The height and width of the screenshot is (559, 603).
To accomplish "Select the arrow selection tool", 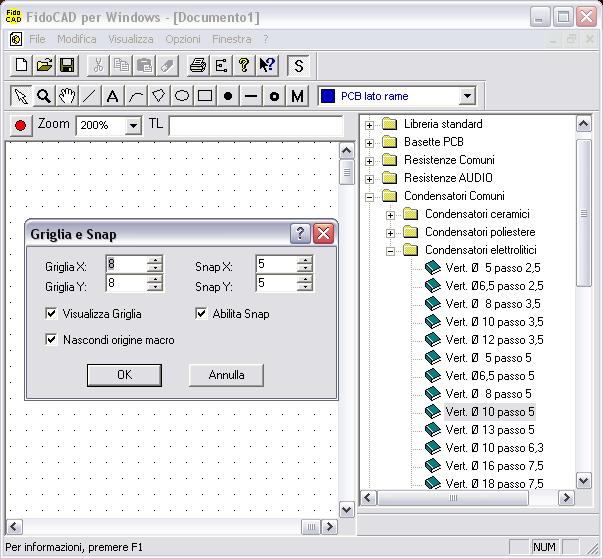I will (x=21, y=96).
